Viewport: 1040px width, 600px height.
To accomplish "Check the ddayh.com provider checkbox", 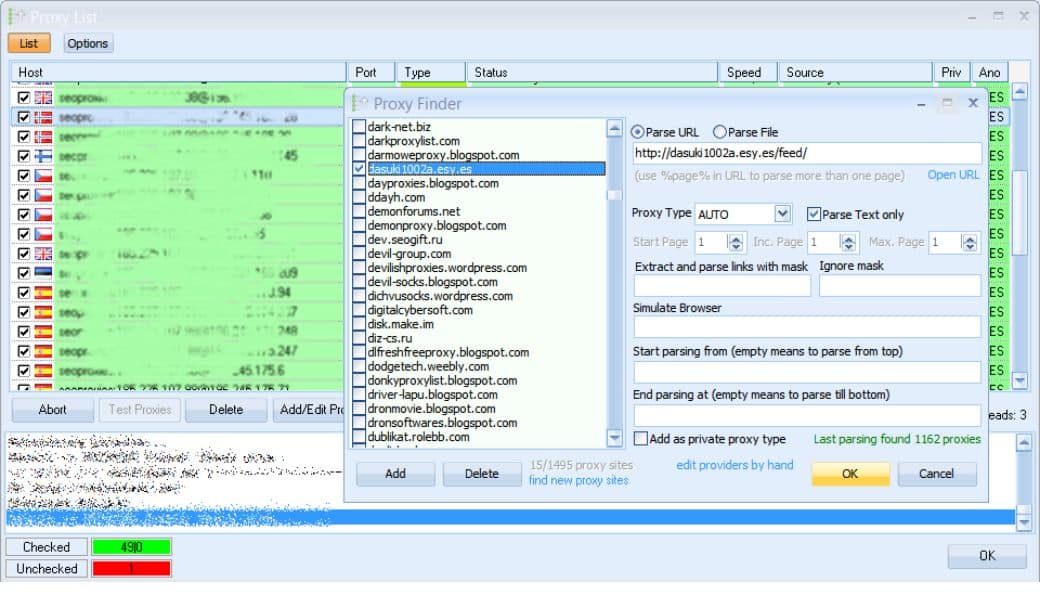I will tap(359, 197).
